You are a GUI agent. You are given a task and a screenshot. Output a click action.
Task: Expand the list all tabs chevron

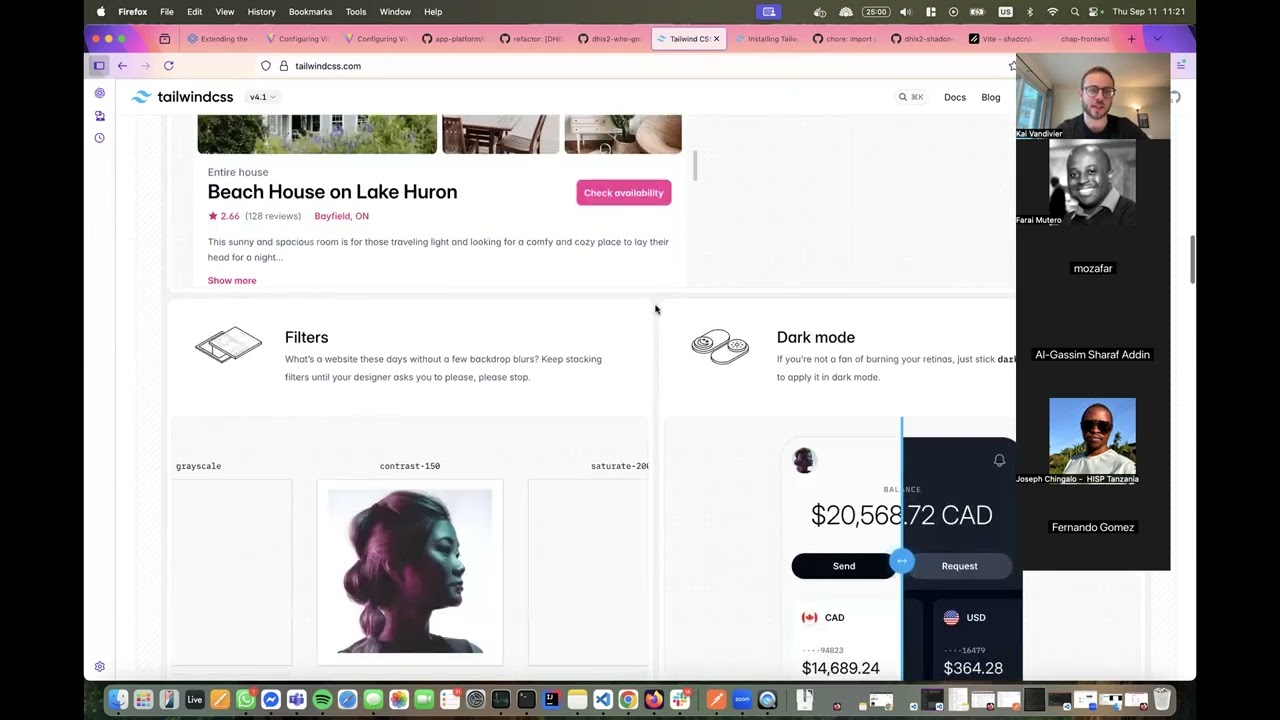[1158, 39]
